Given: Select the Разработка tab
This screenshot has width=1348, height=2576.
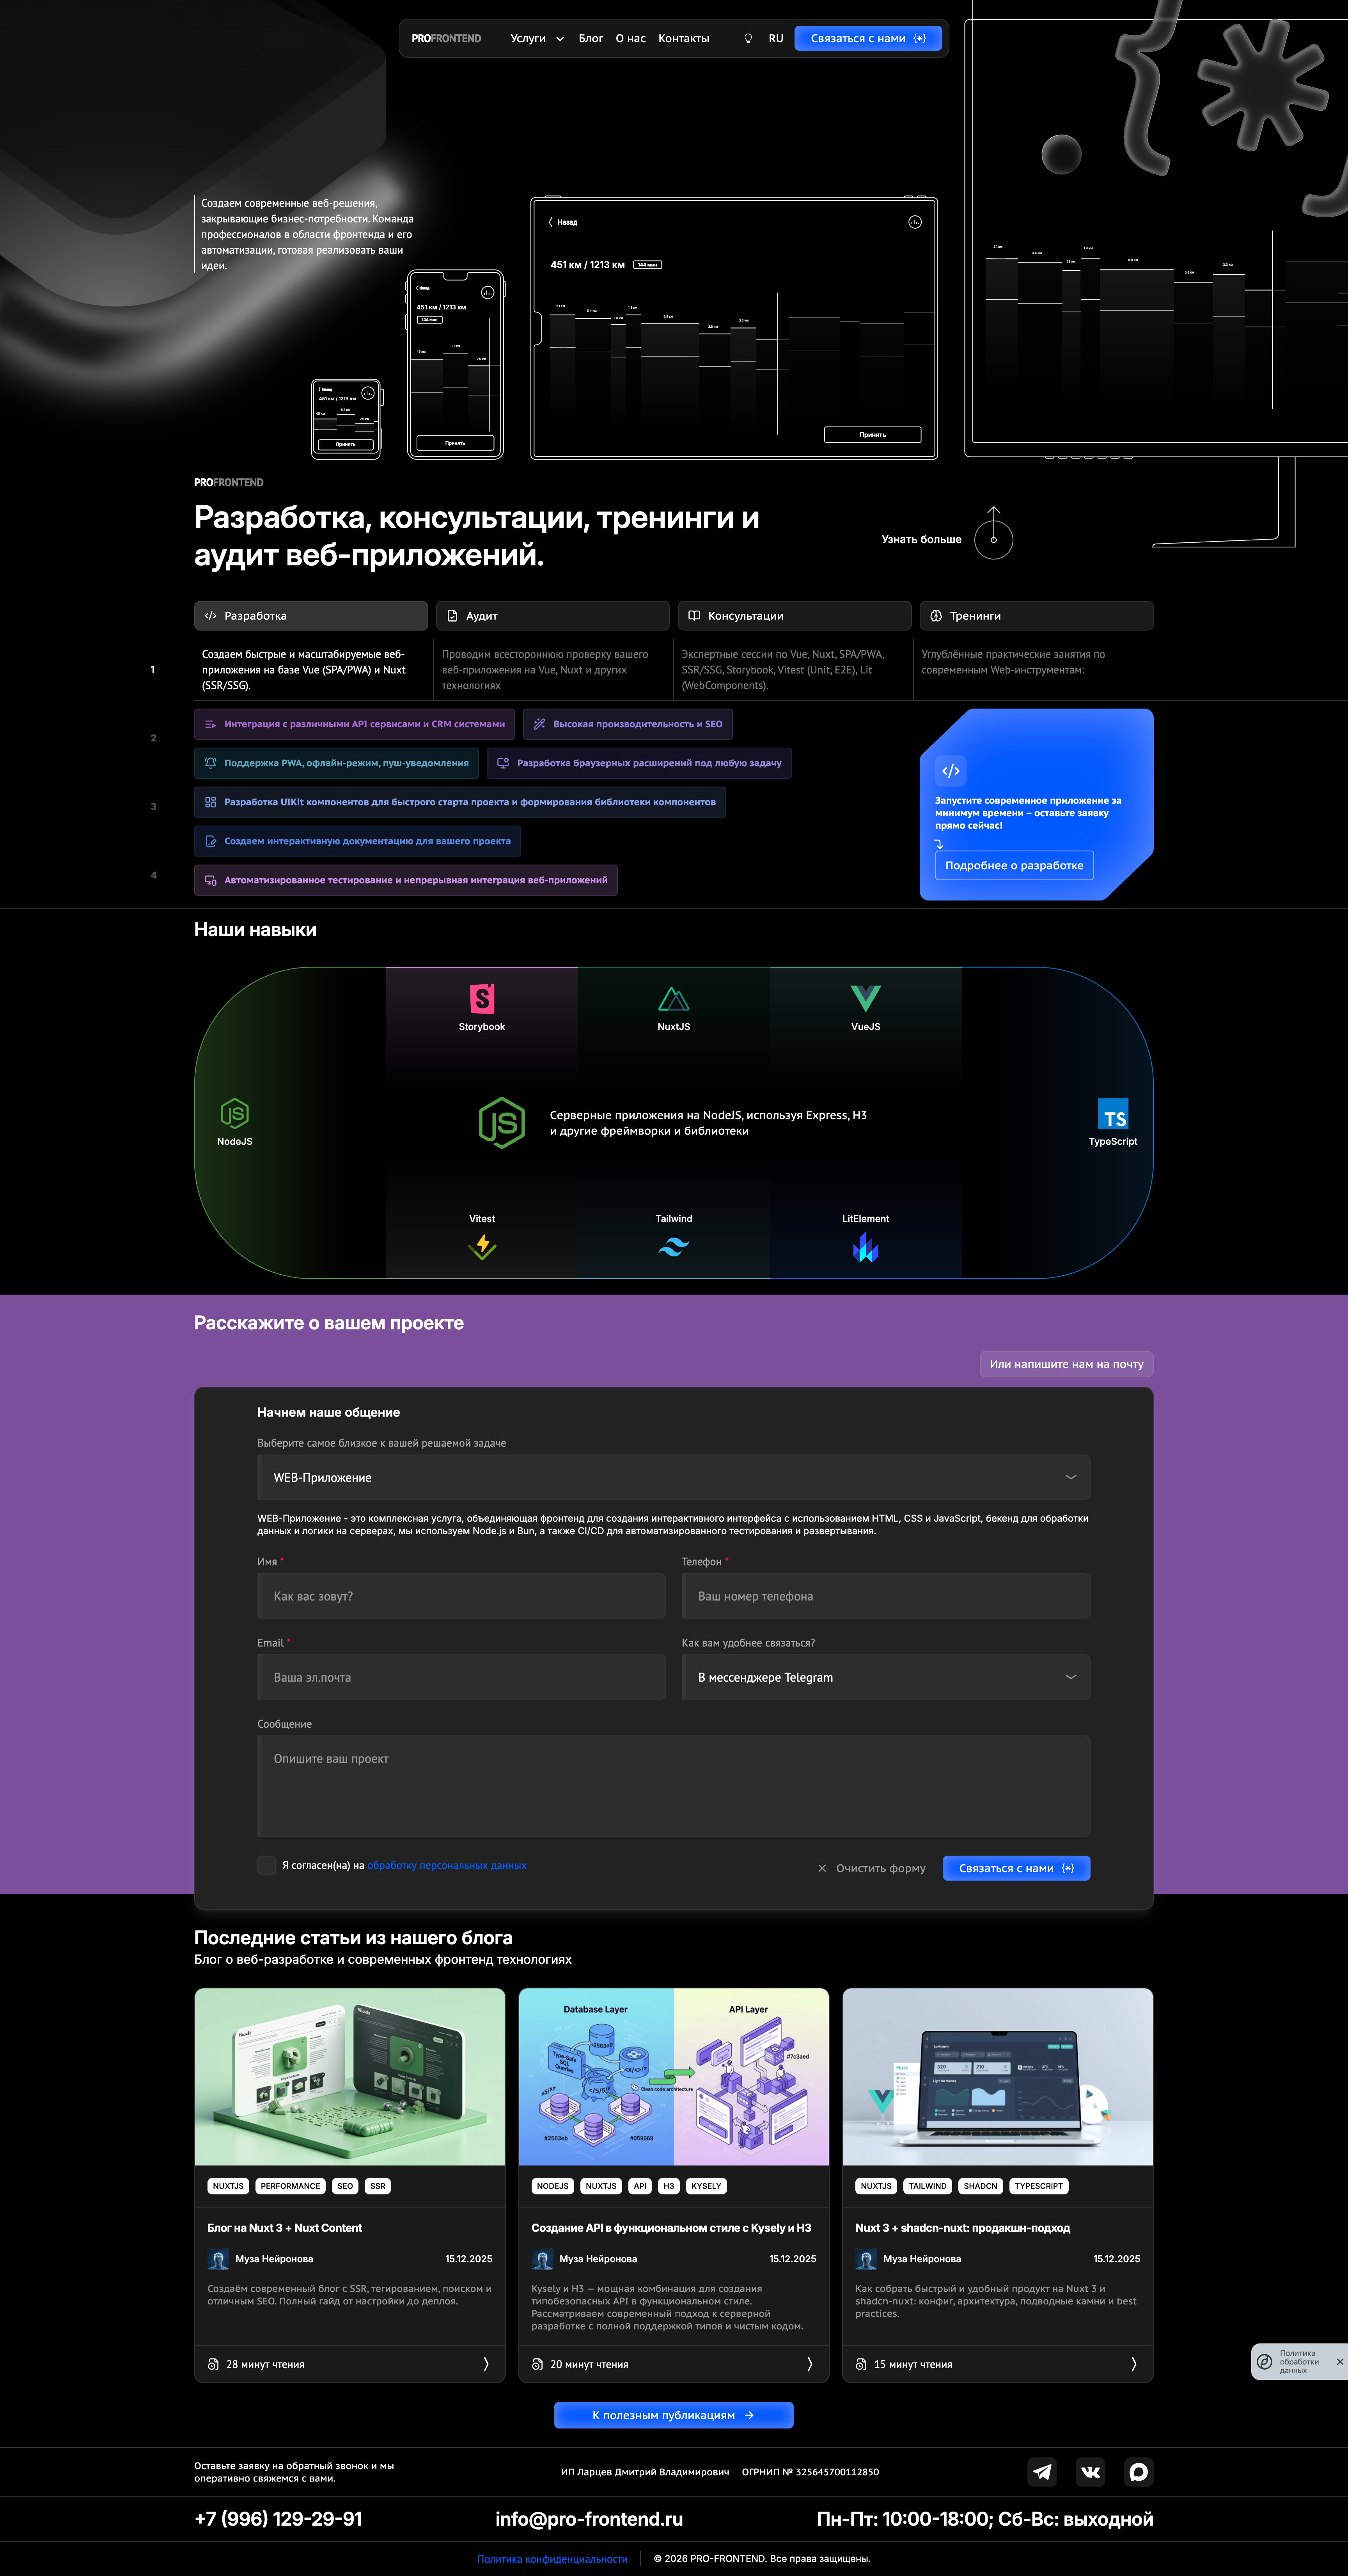Looking at the screenshot, I should pos(311,616).
